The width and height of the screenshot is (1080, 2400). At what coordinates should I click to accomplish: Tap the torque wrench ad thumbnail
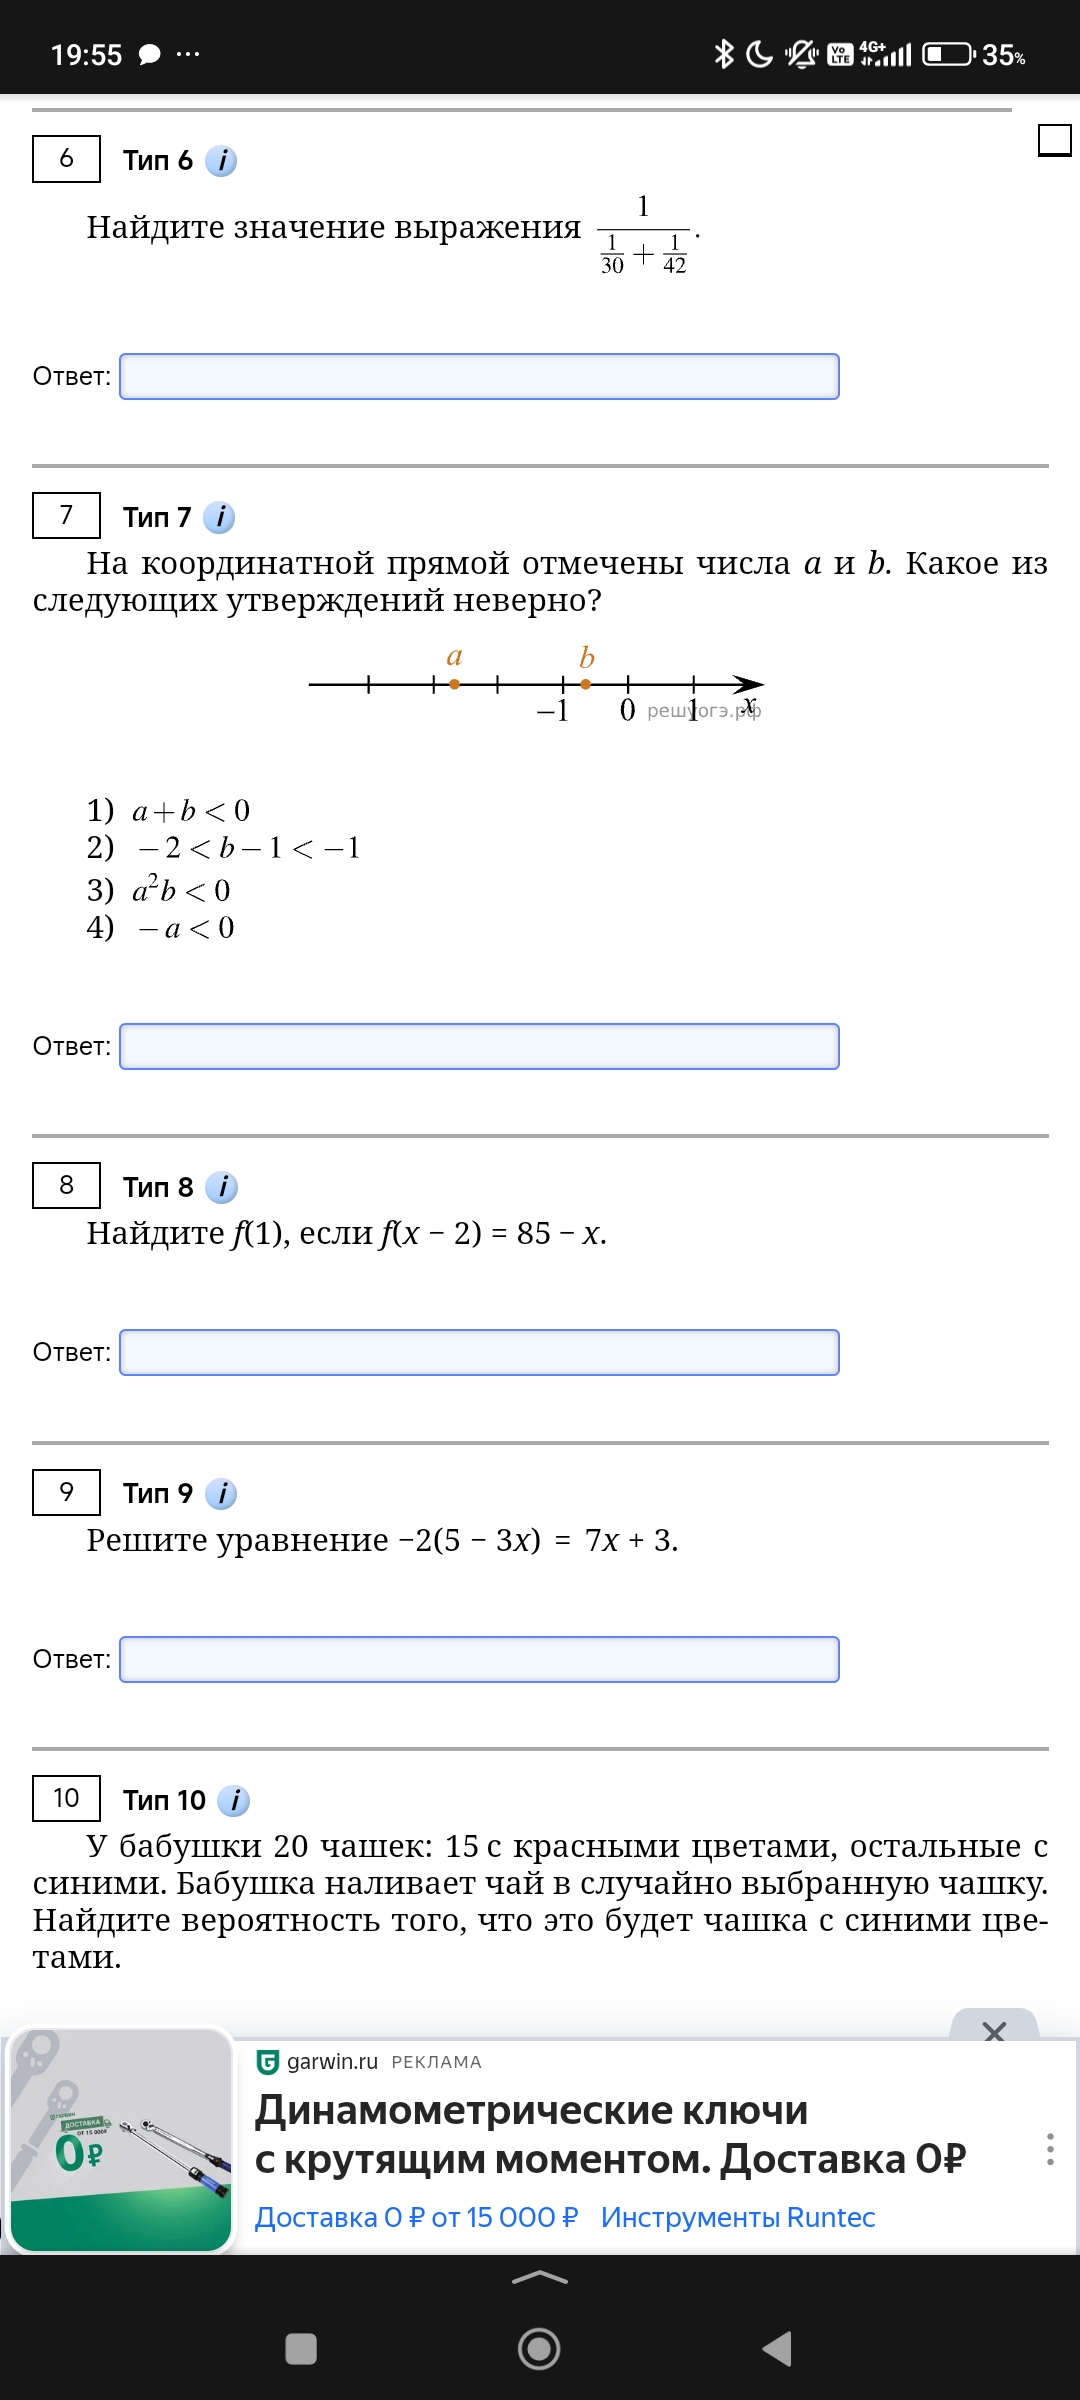tap(121, 2141)
